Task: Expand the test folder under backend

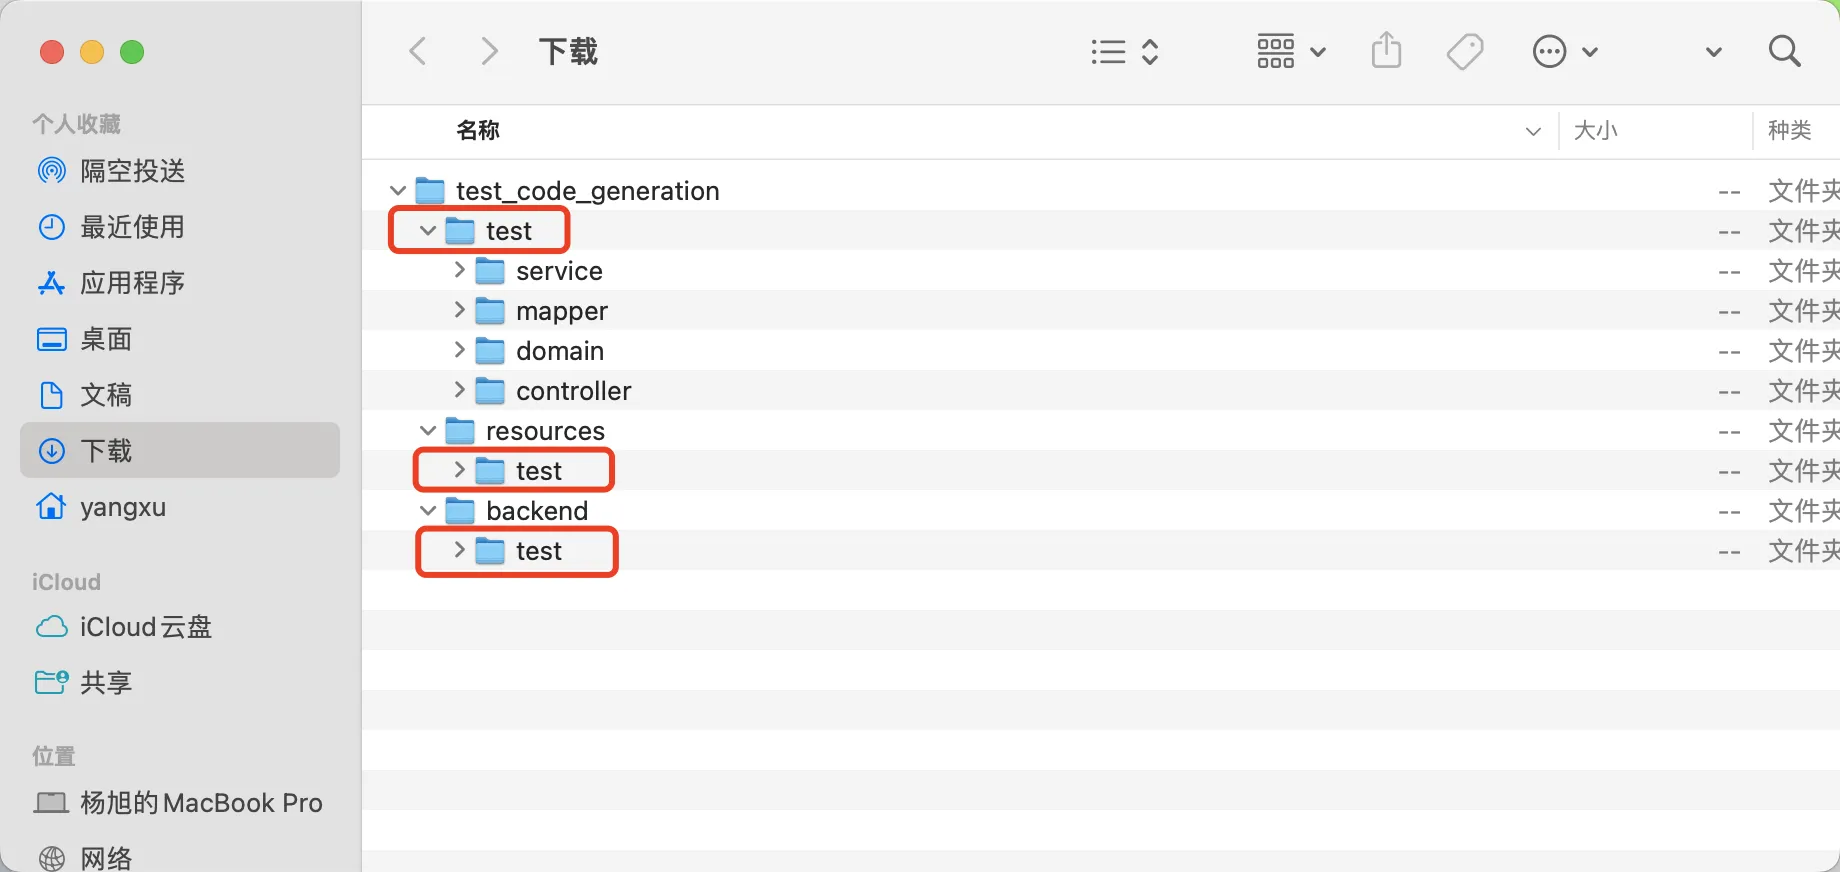Action: click(459, 550)
